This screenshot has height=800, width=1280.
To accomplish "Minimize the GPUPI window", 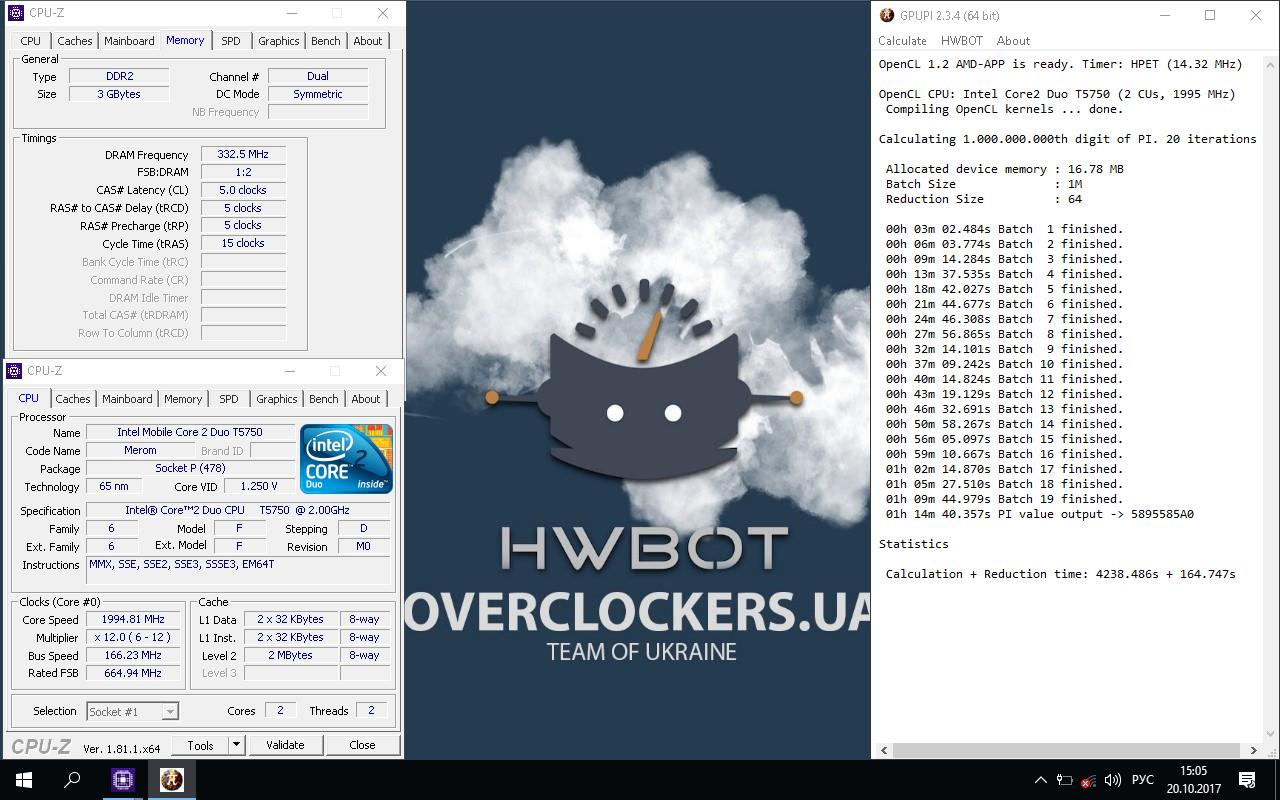I will coord(1164,15).
